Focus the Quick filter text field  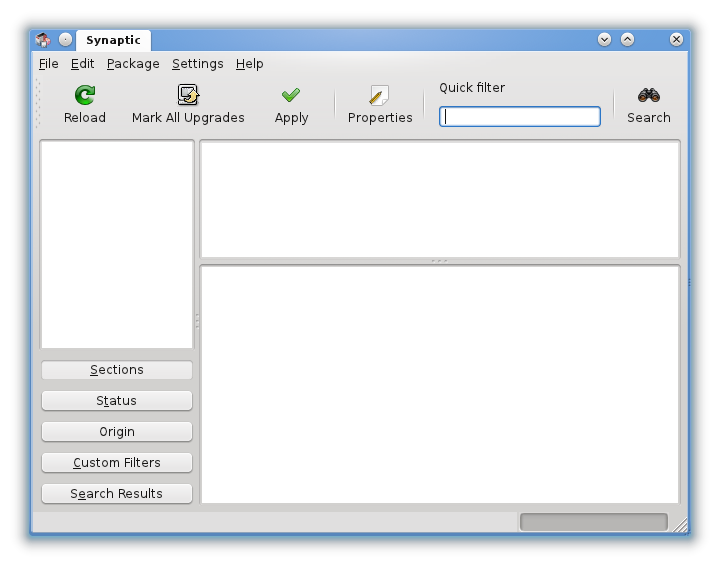click(520, 117)
